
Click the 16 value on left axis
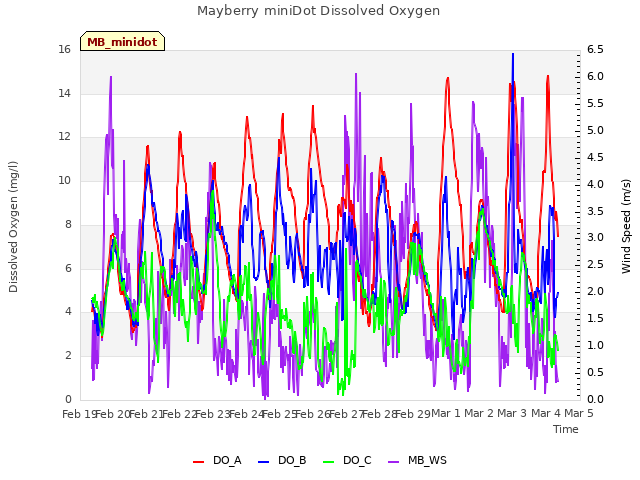pyautogui.click(x=64, y=49)
